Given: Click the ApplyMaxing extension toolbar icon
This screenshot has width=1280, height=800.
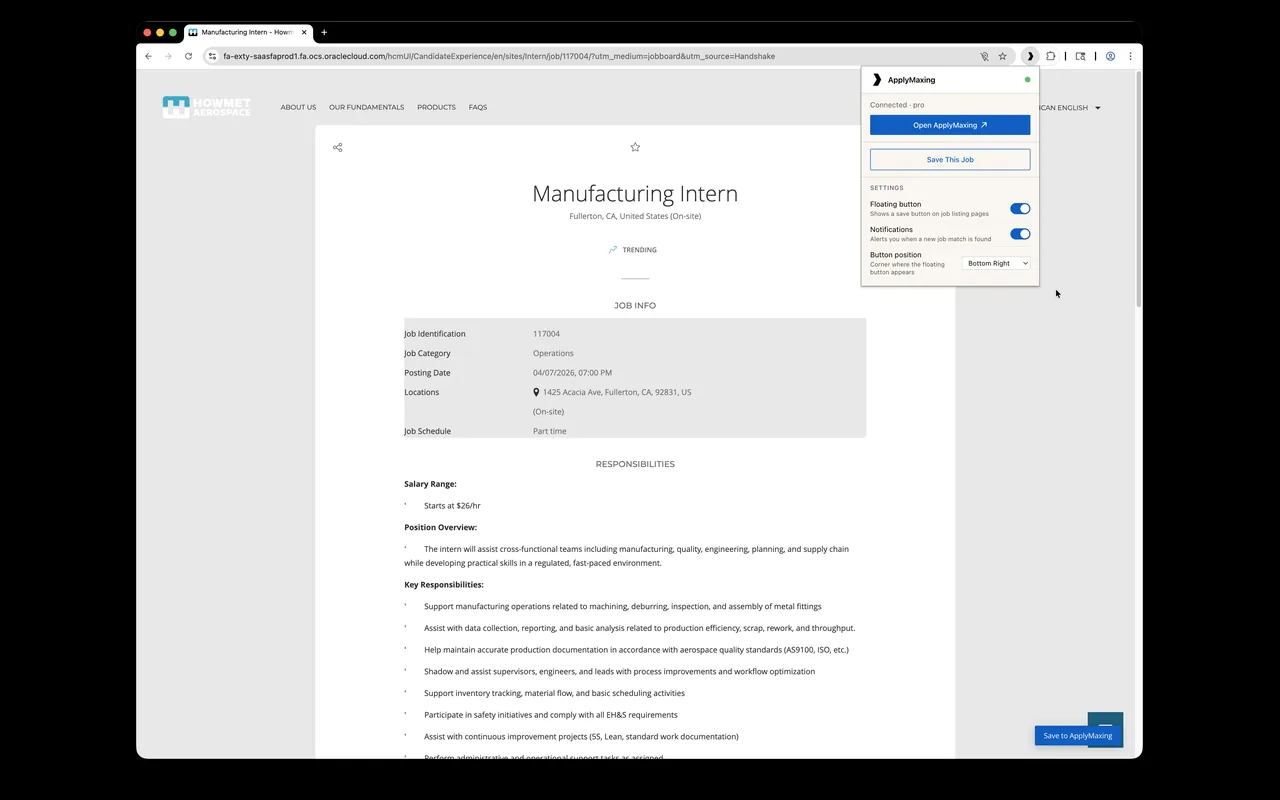Looking at the screenshot, I should (1030, 56).
